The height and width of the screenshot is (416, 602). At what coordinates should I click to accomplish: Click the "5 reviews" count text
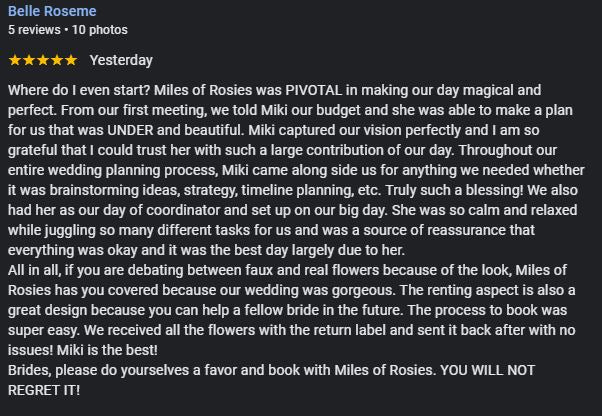[32, 30]
